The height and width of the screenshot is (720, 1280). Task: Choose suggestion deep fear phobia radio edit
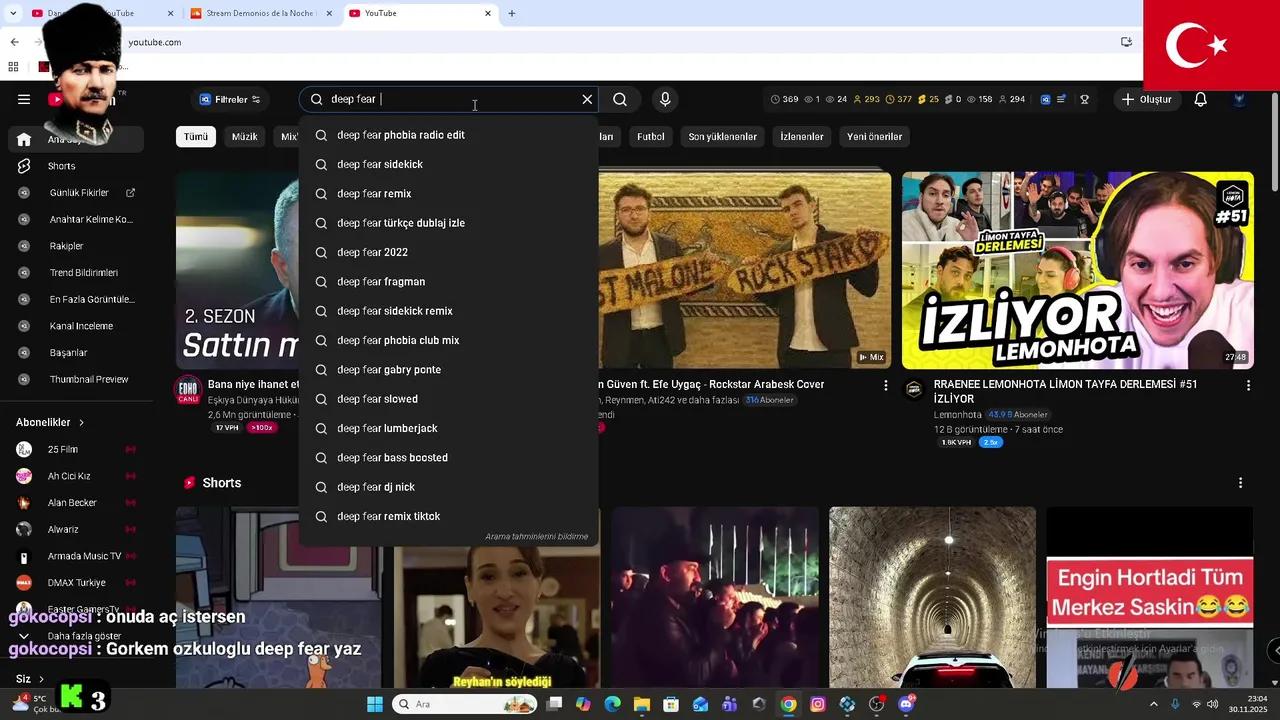pyautogui.click(x=448, y=135)
